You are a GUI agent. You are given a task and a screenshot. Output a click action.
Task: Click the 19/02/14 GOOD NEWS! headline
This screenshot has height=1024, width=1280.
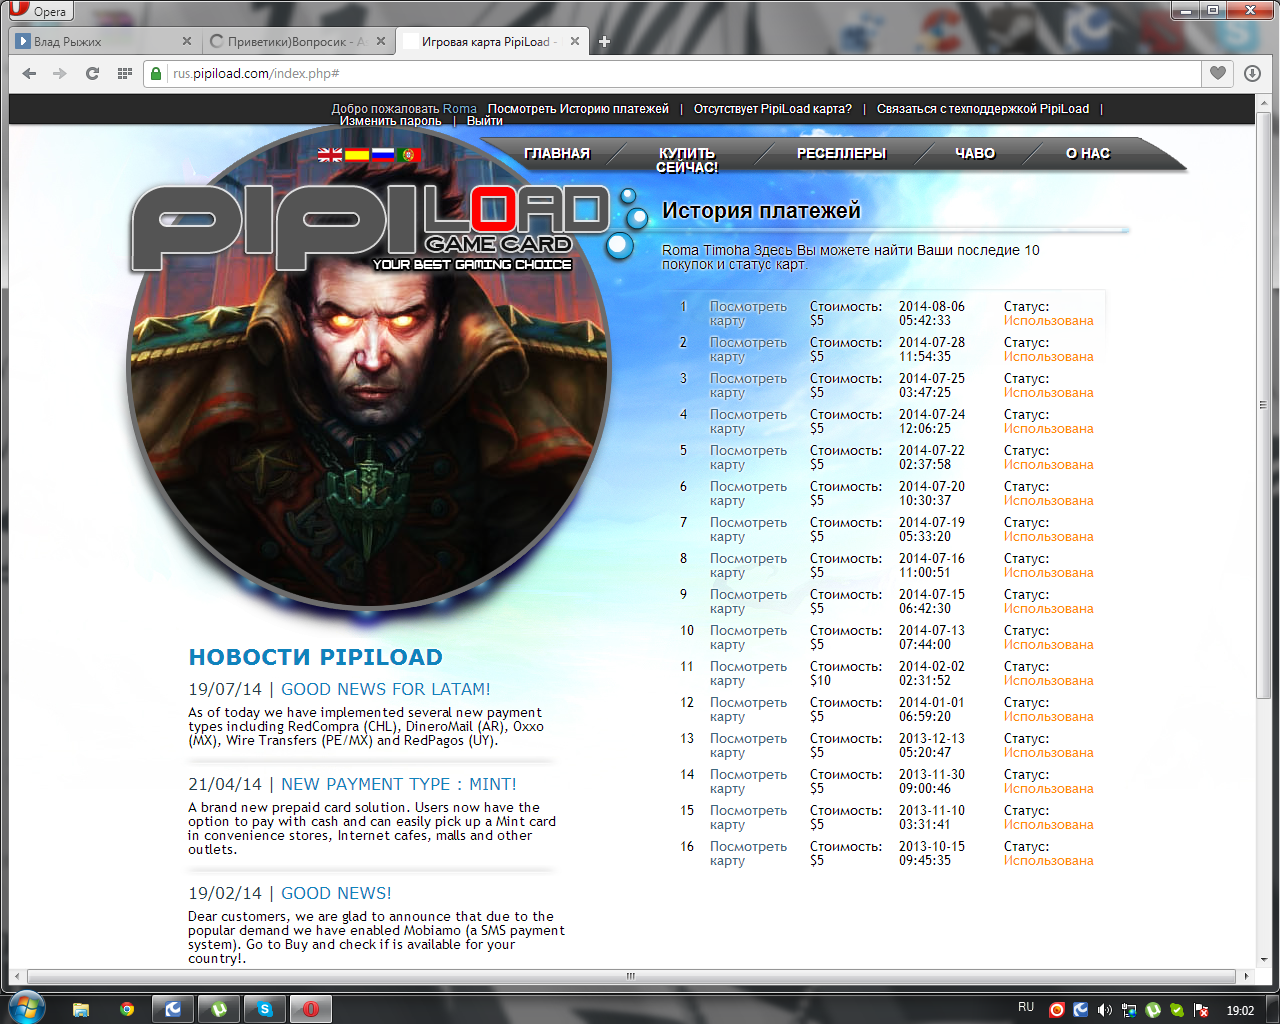[336, 893]
